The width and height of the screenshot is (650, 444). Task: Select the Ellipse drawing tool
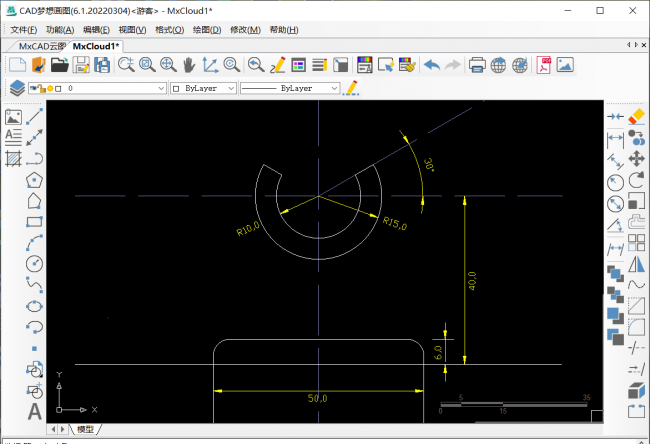tap(34, 306)
